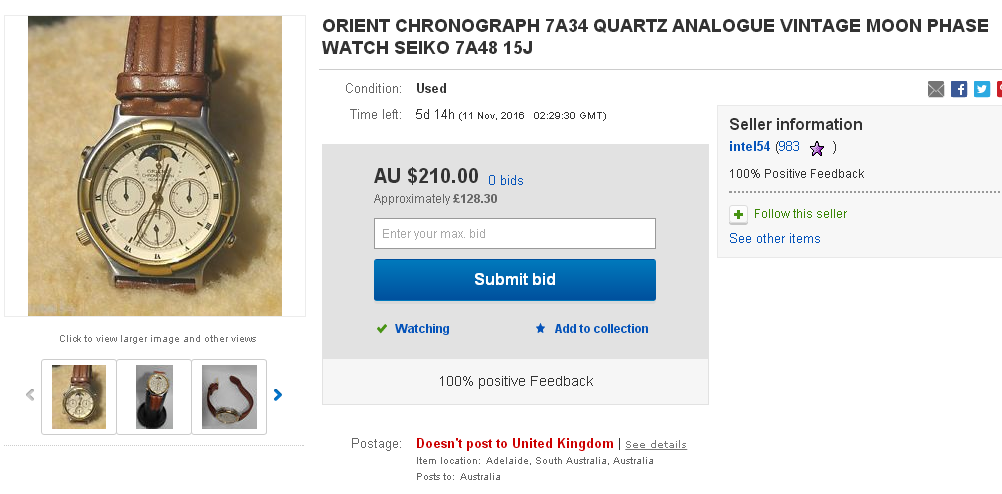Click the email share icon
1002x494 pixels.
pyautogui.click(x=936, y=89)
